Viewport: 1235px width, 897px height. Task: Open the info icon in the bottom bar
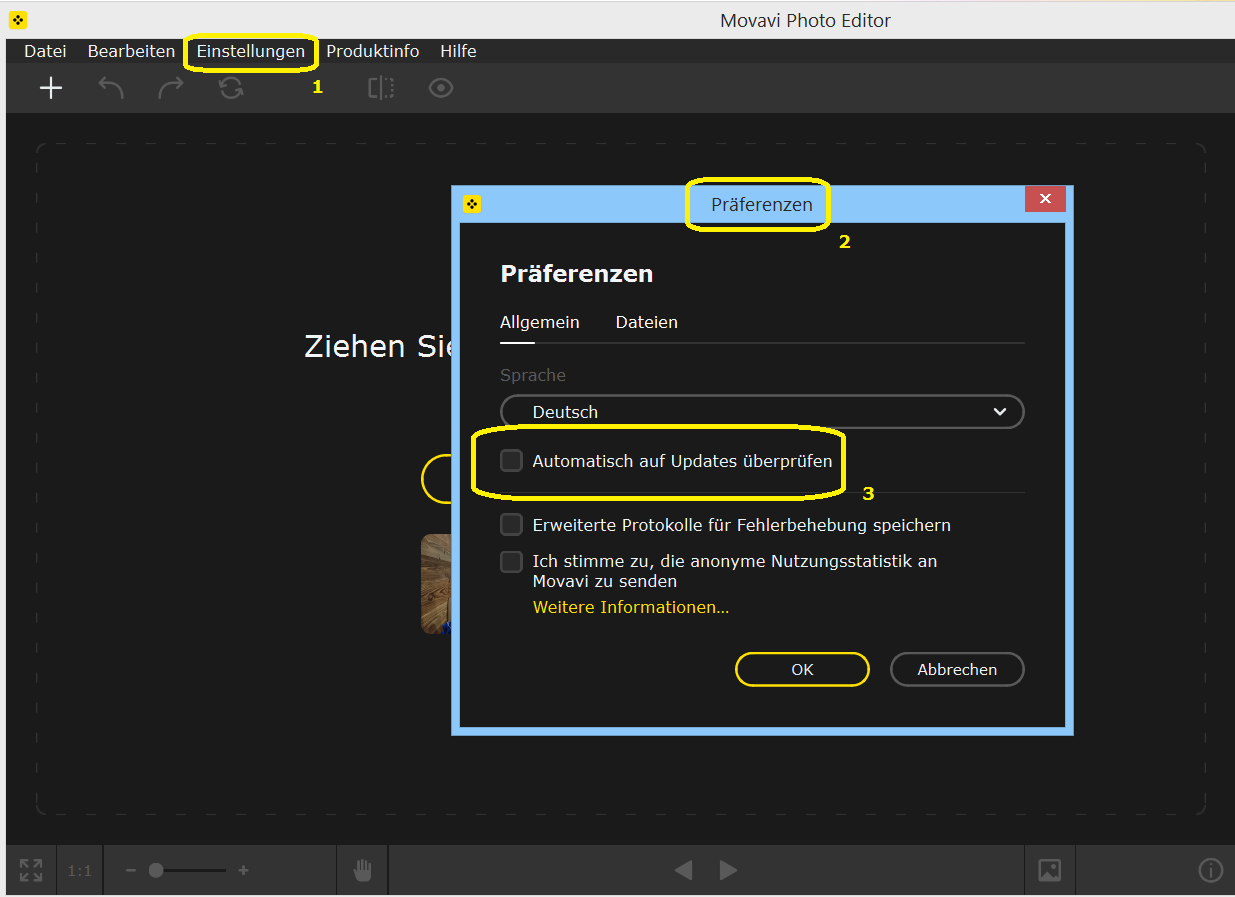point(1210,871)
